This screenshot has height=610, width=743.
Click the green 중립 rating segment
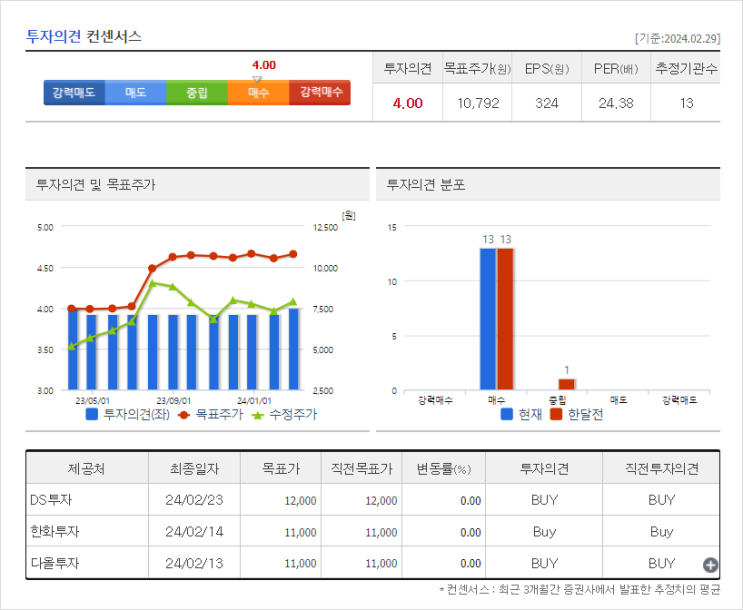click(x=197, y=92)
